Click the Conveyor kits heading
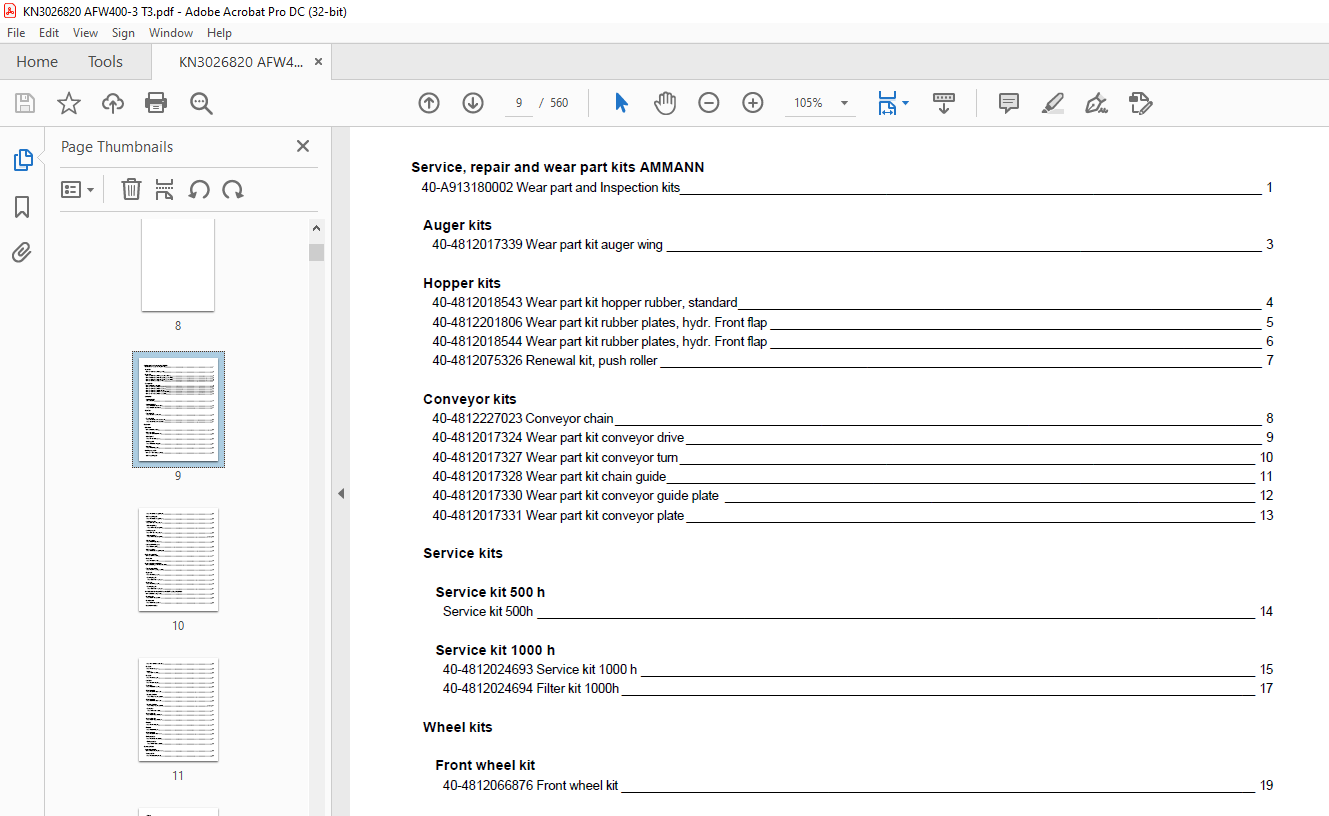The width and height of the screenshot is (1329, 816). tap(470, 399)
